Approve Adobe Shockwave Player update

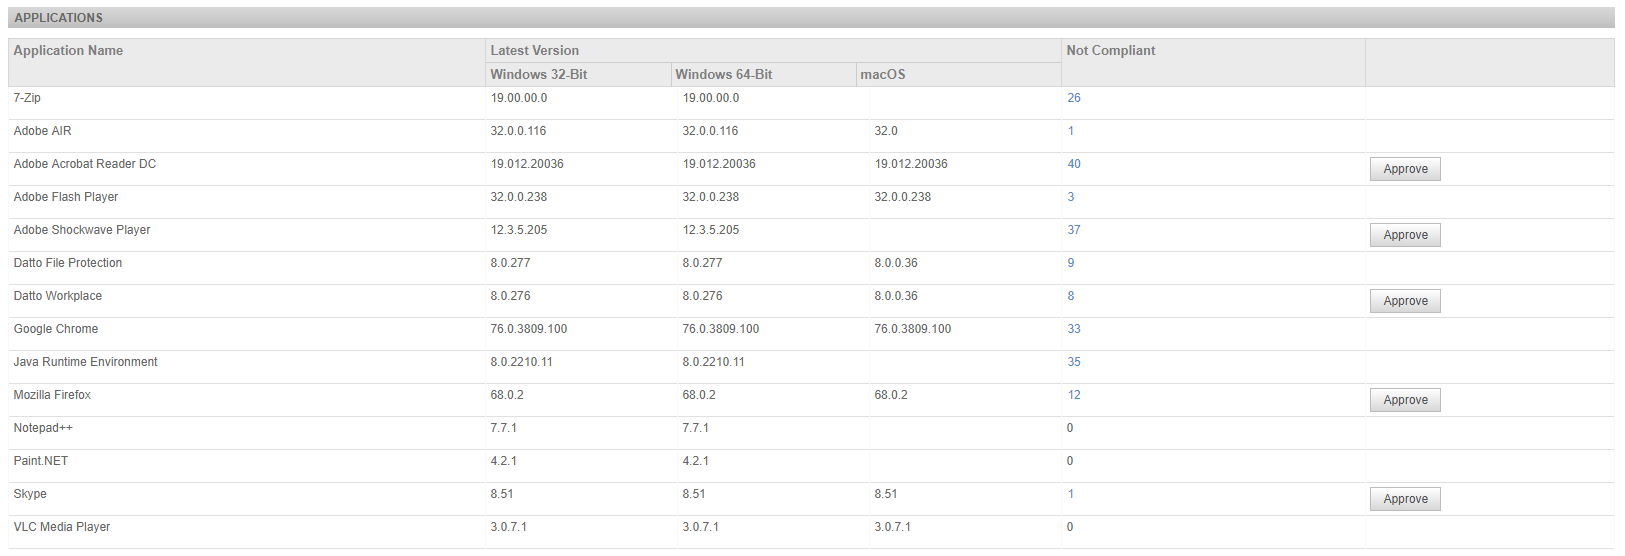(x=1405, y=235)
